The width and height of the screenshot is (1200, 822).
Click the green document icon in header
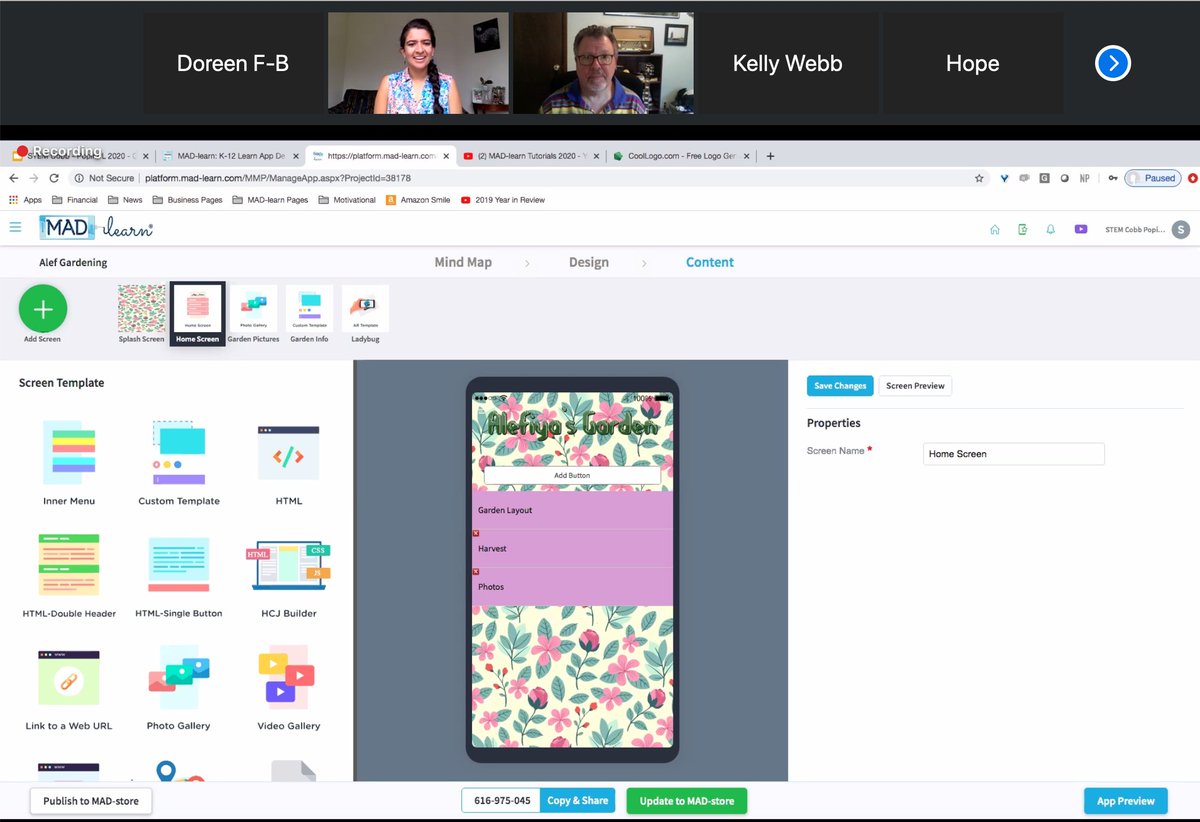(x=1022, y=229)
